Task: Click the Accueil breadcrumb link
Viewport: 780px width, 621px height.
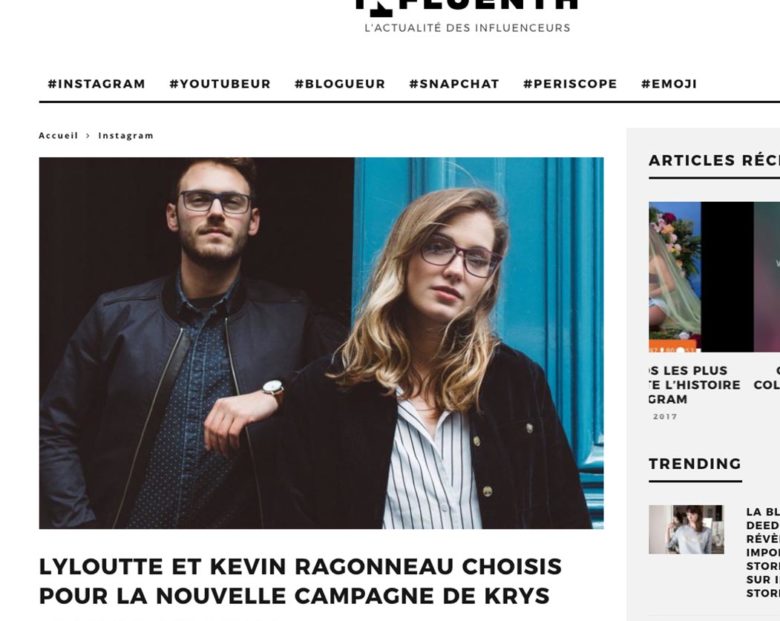Action: click(x=58, y=135)
